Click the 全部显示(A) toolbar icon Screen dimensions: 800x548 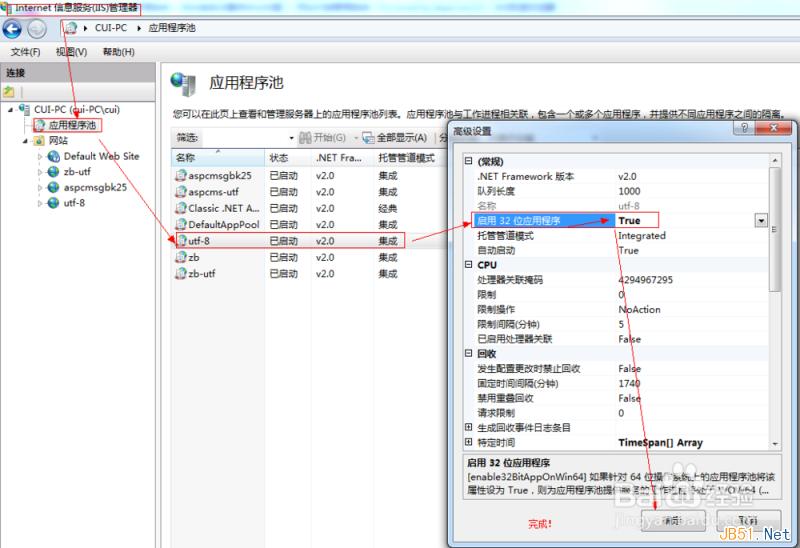click(368, 138)
